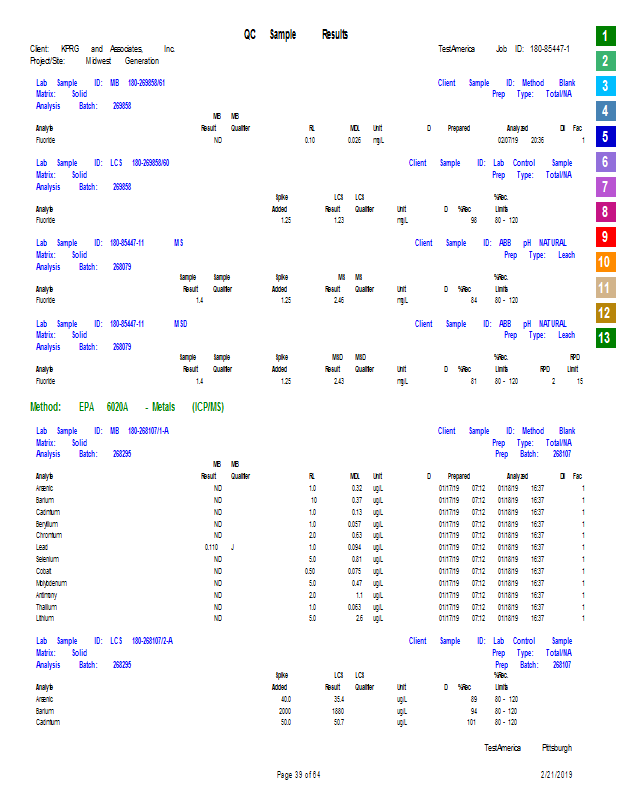Screen dimensions: 618x800
Task: Jump to the gold tab 12
Action: (604, 313)
